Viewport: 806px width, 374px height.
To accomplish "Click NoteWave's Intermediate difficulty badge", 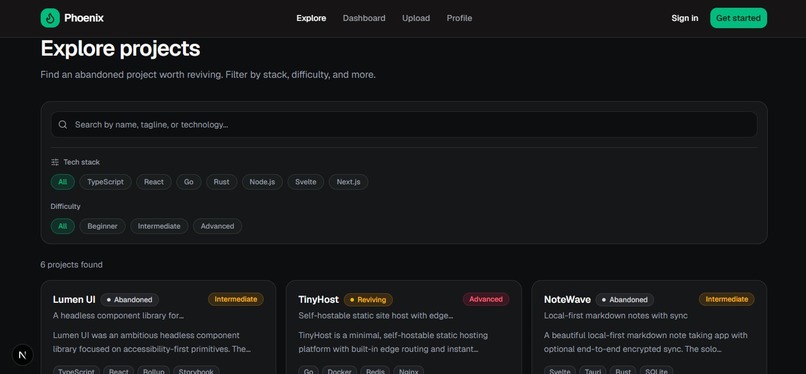I will tap(726, 299).
